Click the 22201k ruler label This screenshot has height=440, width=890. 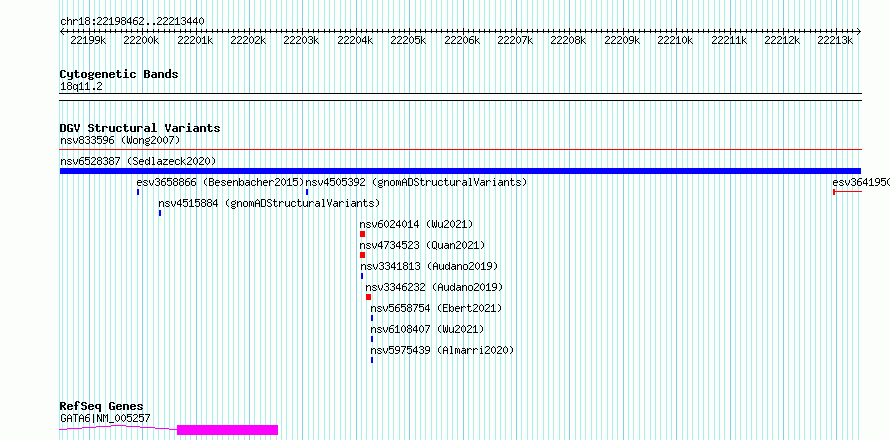point(195,40)
